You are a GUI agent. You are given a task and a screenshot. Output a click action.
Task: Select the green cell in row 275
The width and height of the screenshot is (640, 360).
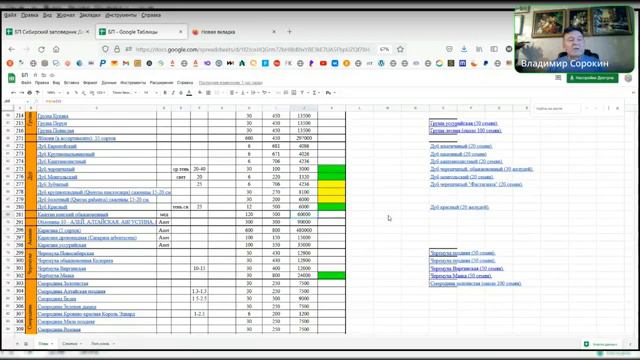click(331, 169)
